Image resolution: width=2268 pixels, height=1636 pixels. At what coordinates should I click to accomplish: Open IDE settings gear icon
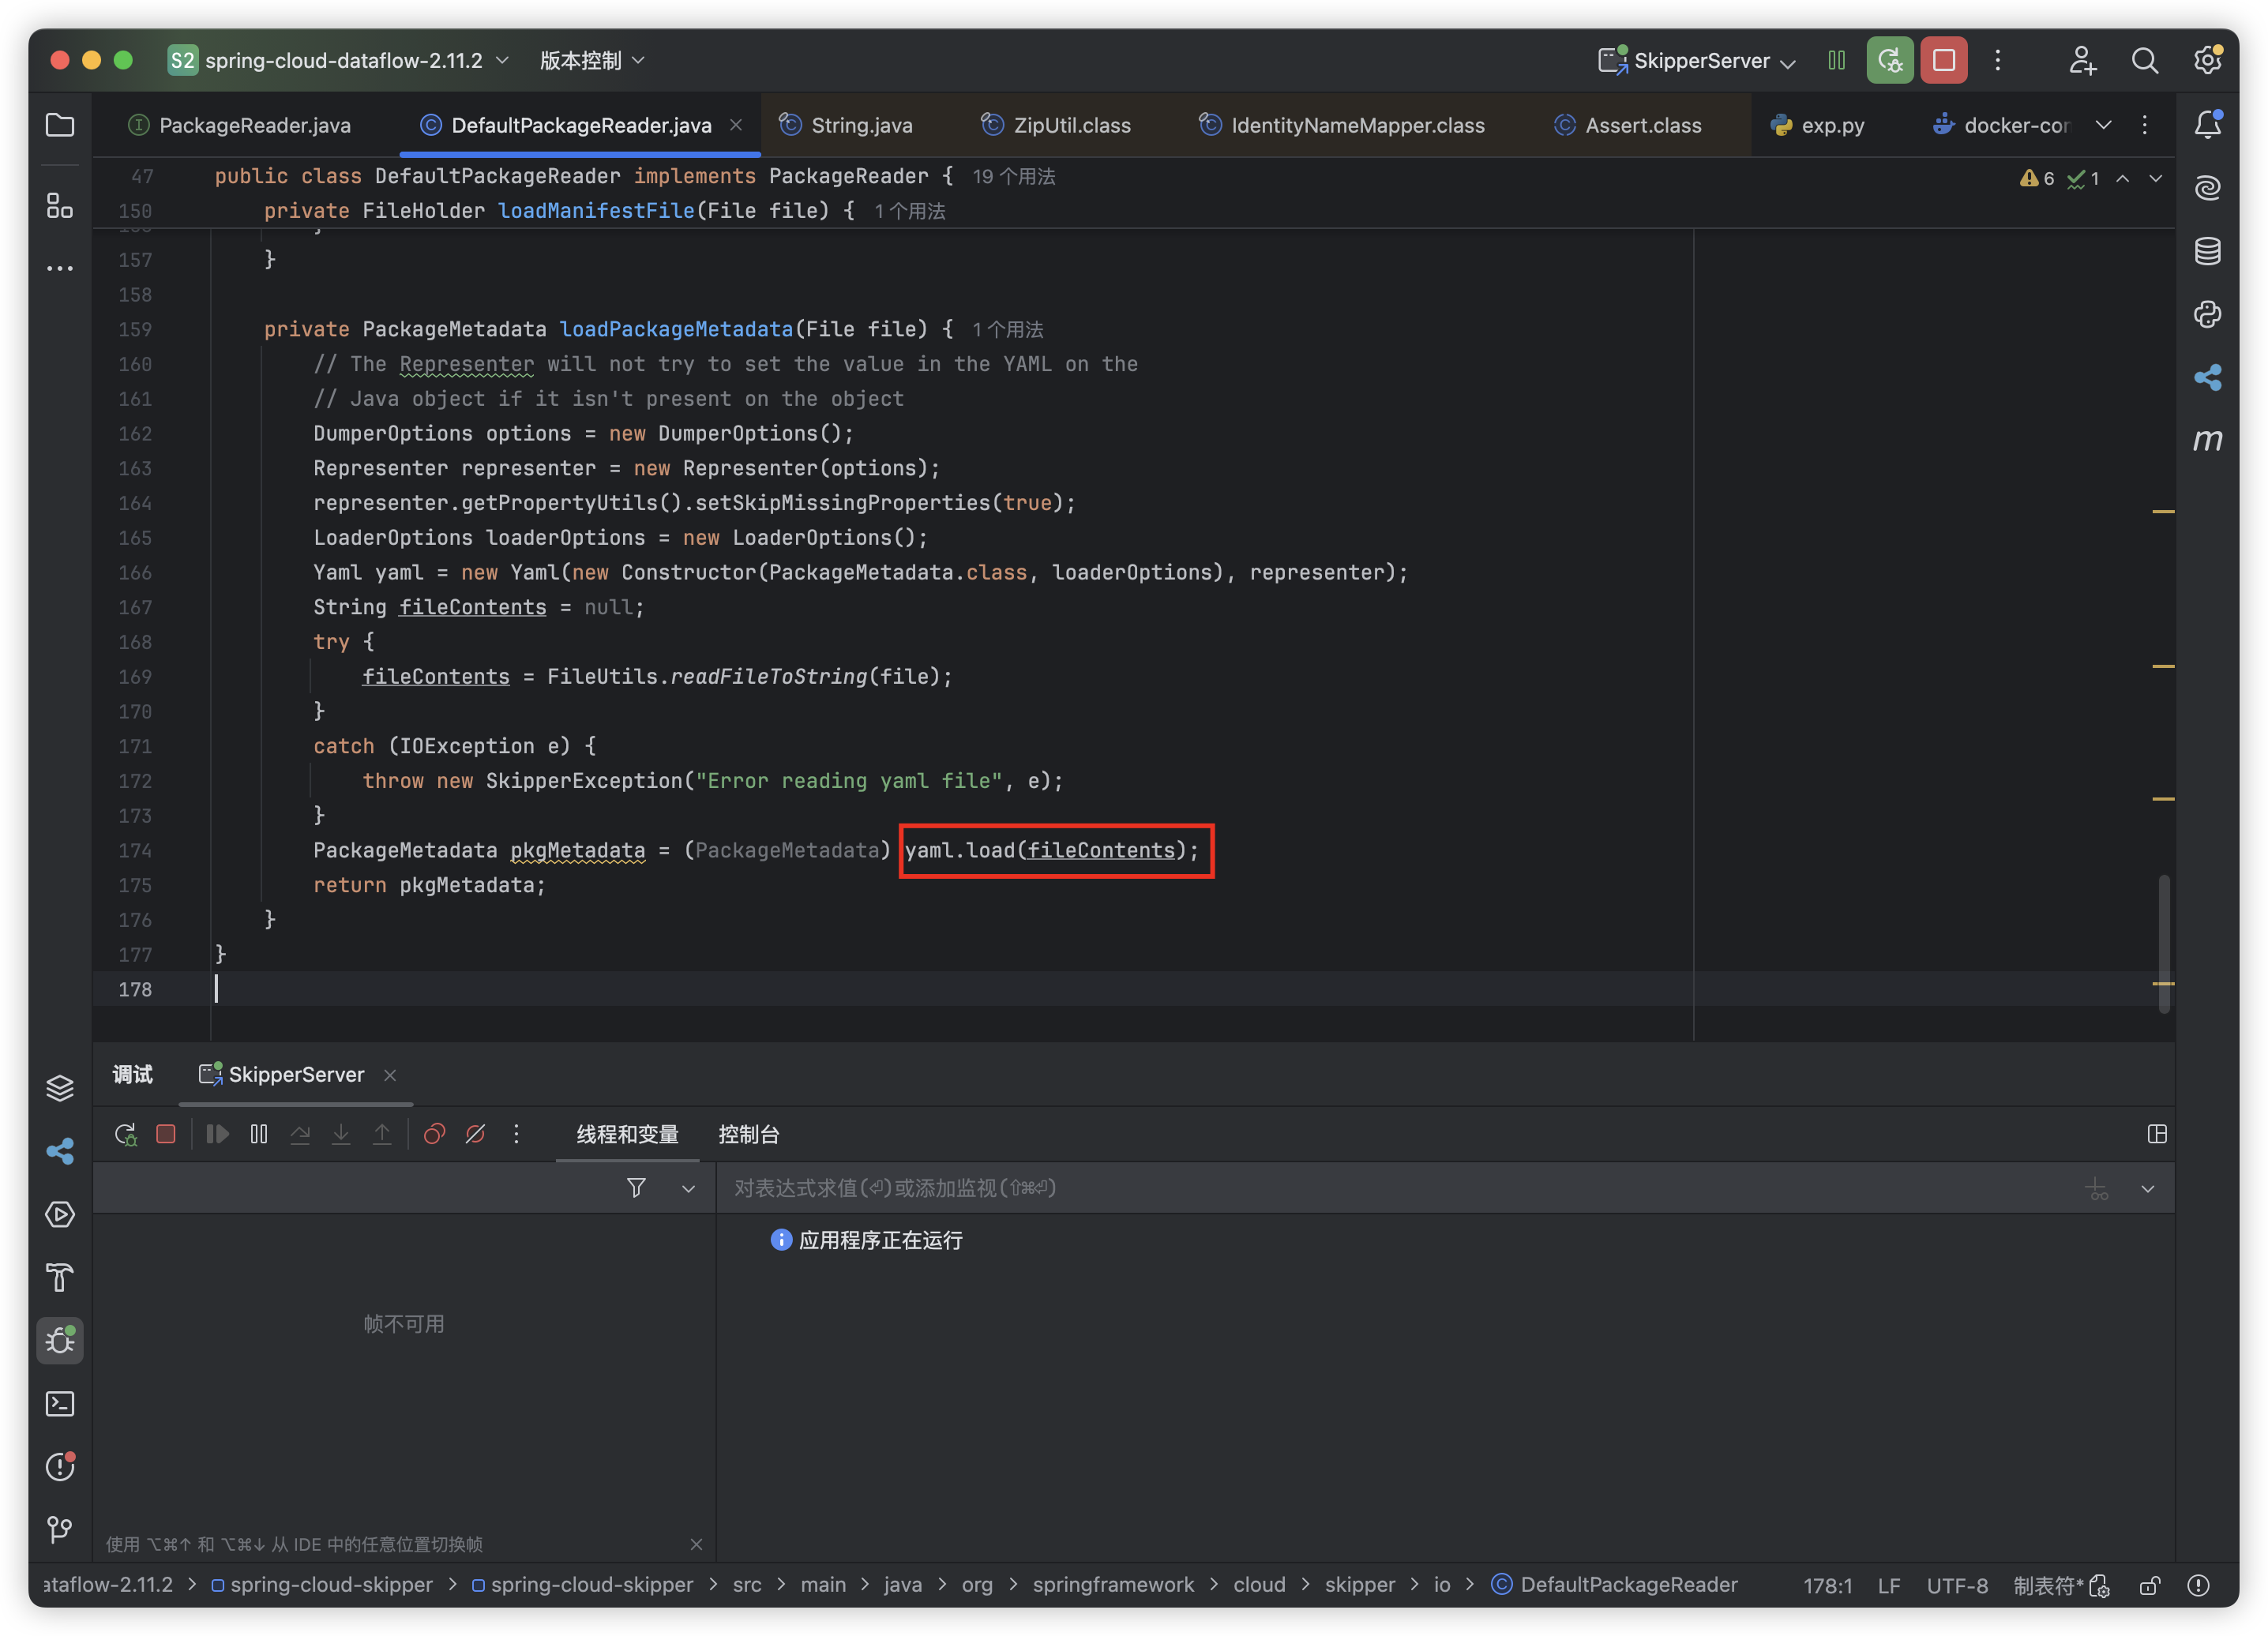pos(2207,60)
